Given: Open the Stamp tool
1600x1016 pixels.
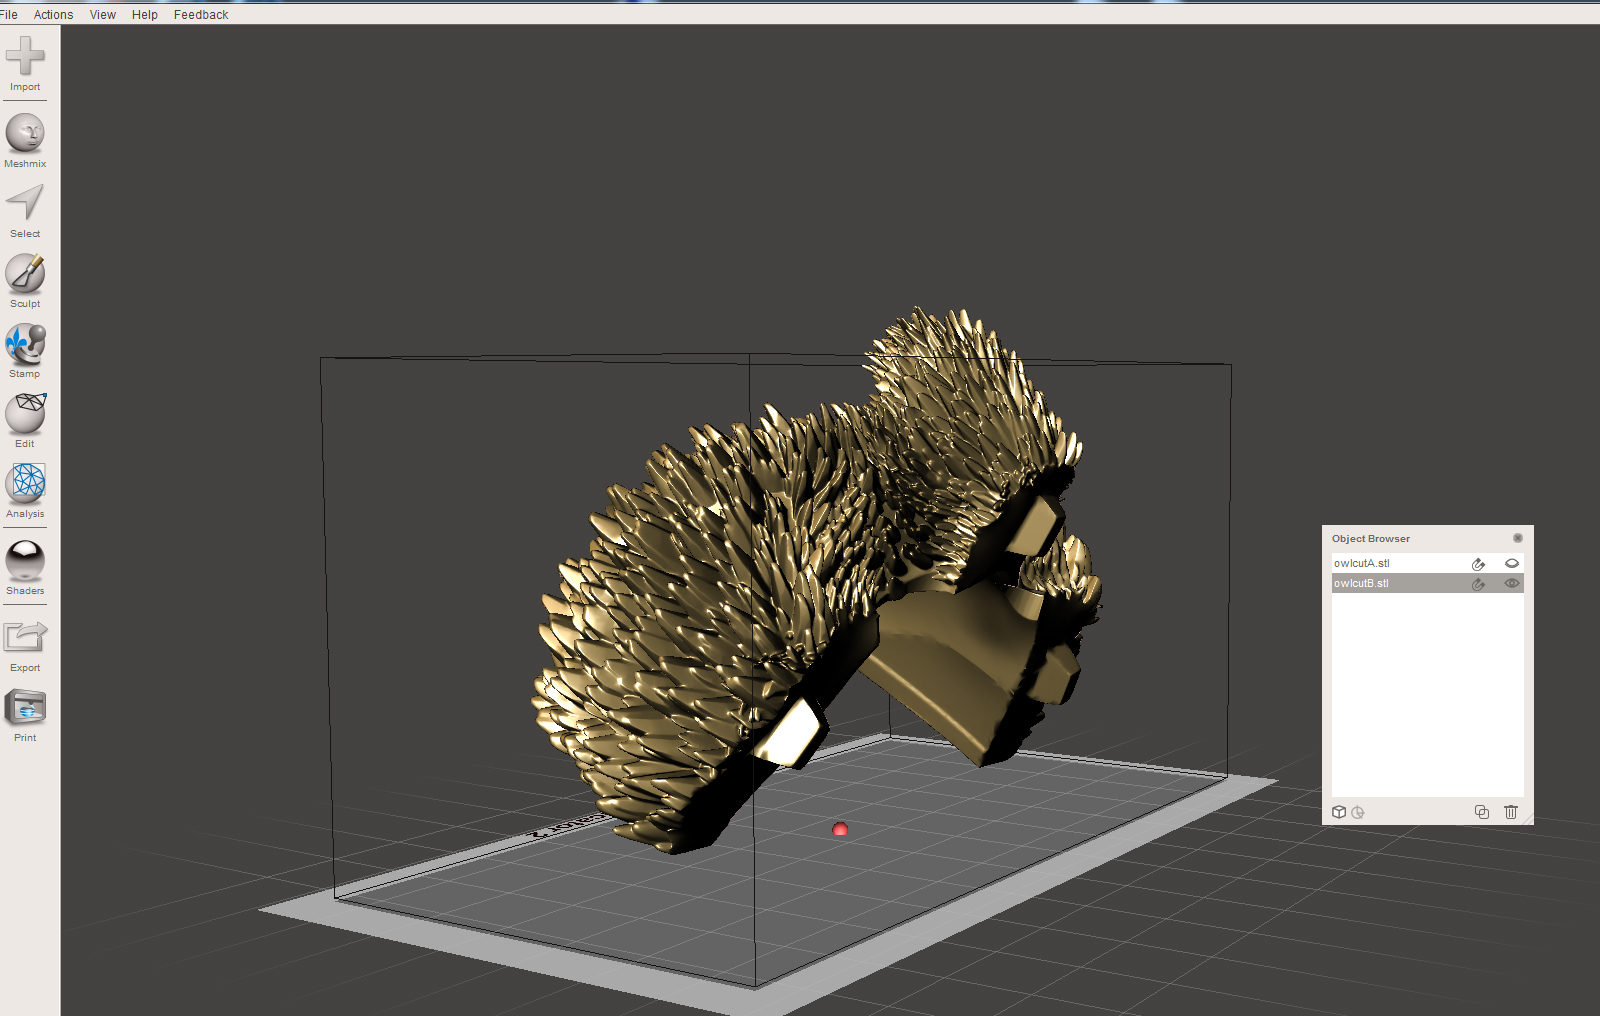Looking at the screenshot, I should coord(25,345).
